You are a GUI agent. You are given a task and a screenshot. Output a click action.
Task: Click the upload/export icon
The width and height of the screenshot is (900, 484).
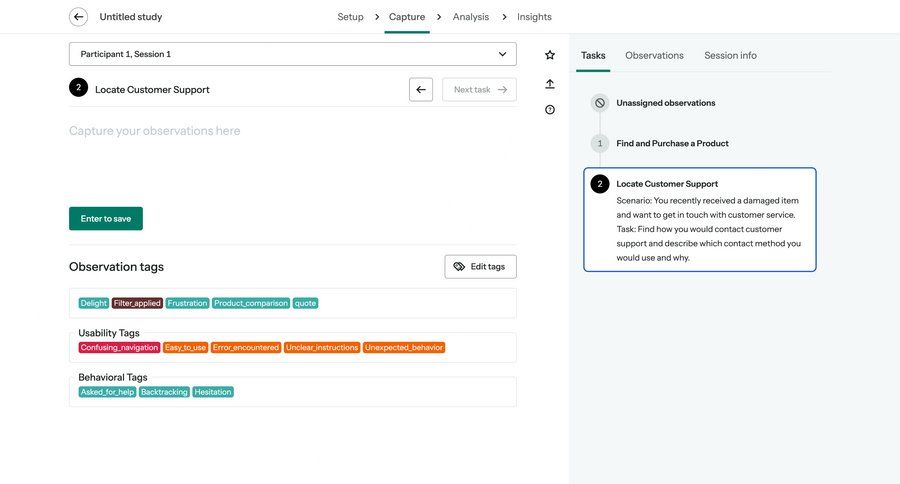tap(550, 84)
